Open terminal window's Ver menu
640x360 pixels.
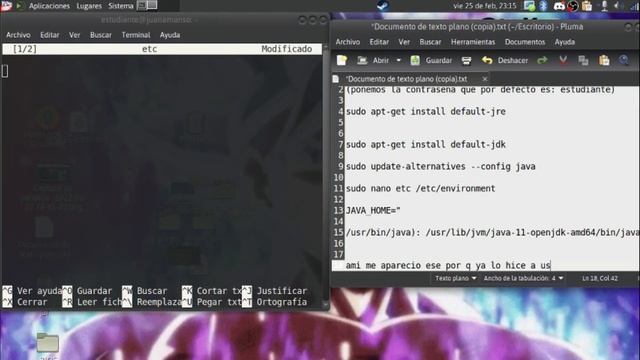(75, 35)
